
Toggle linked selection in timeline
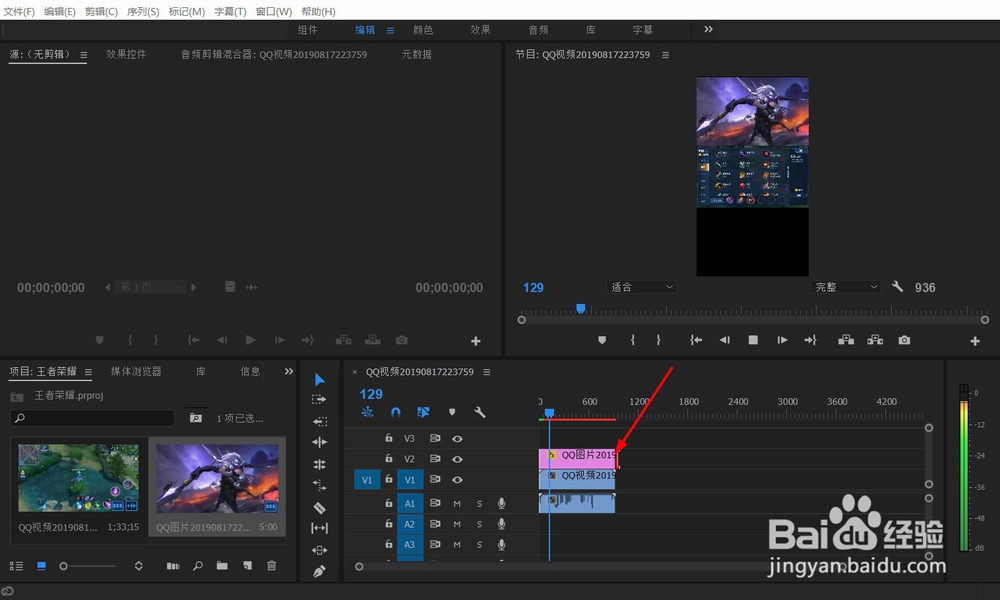click(x=423, y=413)
